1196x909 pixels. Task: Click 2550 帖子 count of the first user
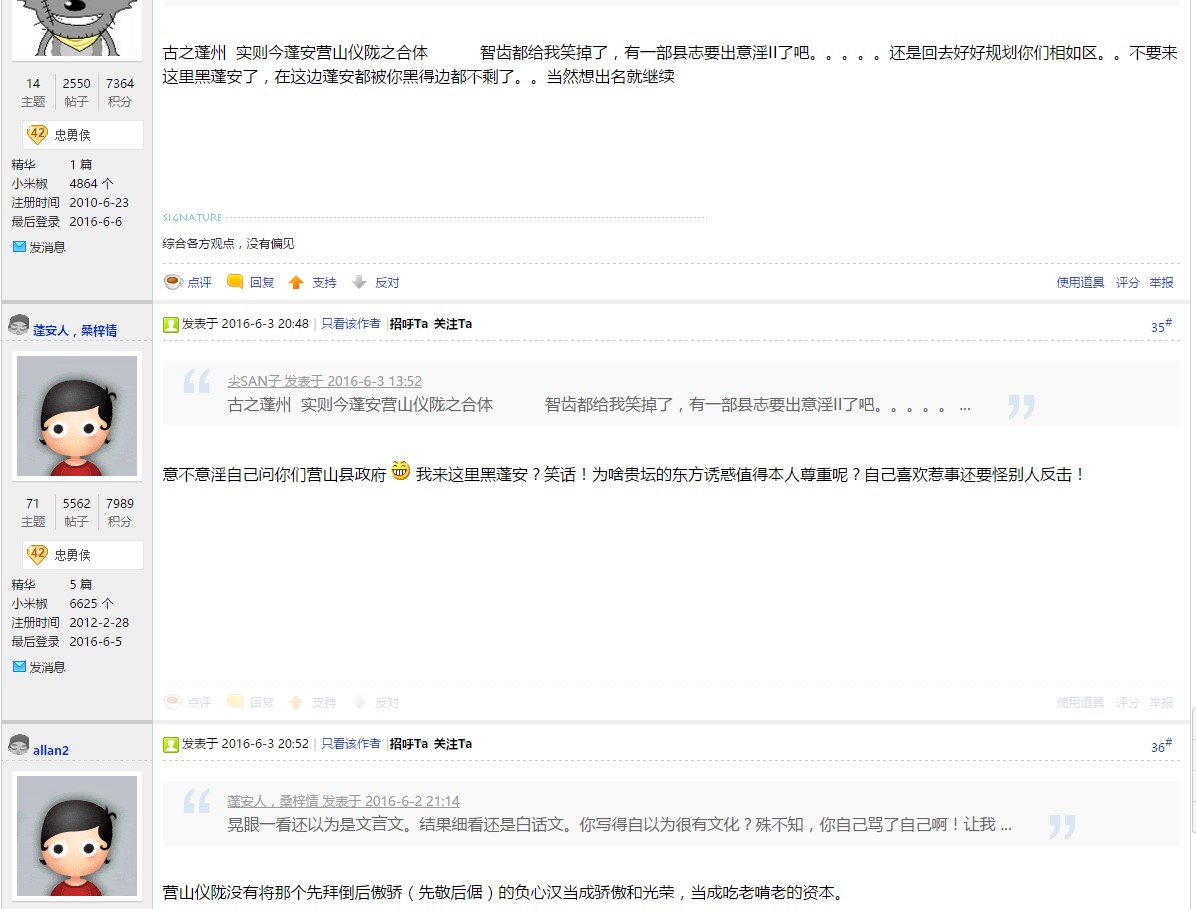(x=76, y=92)
